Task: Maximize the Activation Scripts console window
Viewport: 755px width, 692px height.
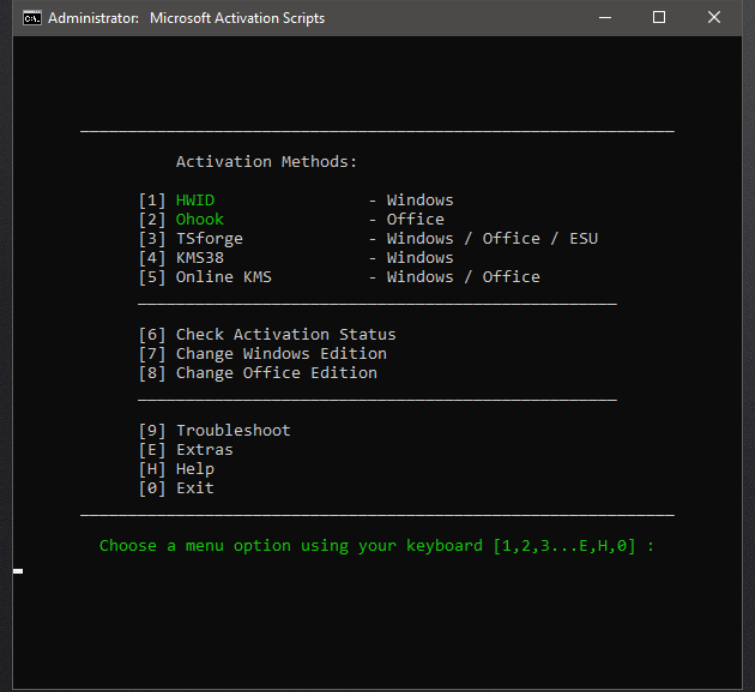Action: [x=659, y=18]
